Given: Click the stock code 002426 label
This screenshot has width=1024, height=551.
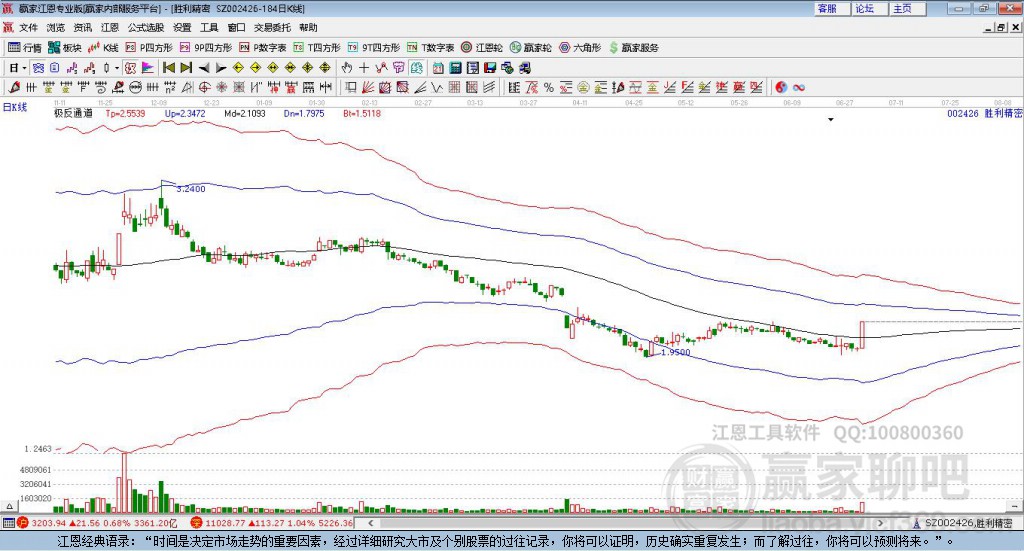Looking at the screenshot, I should (963, 113).
